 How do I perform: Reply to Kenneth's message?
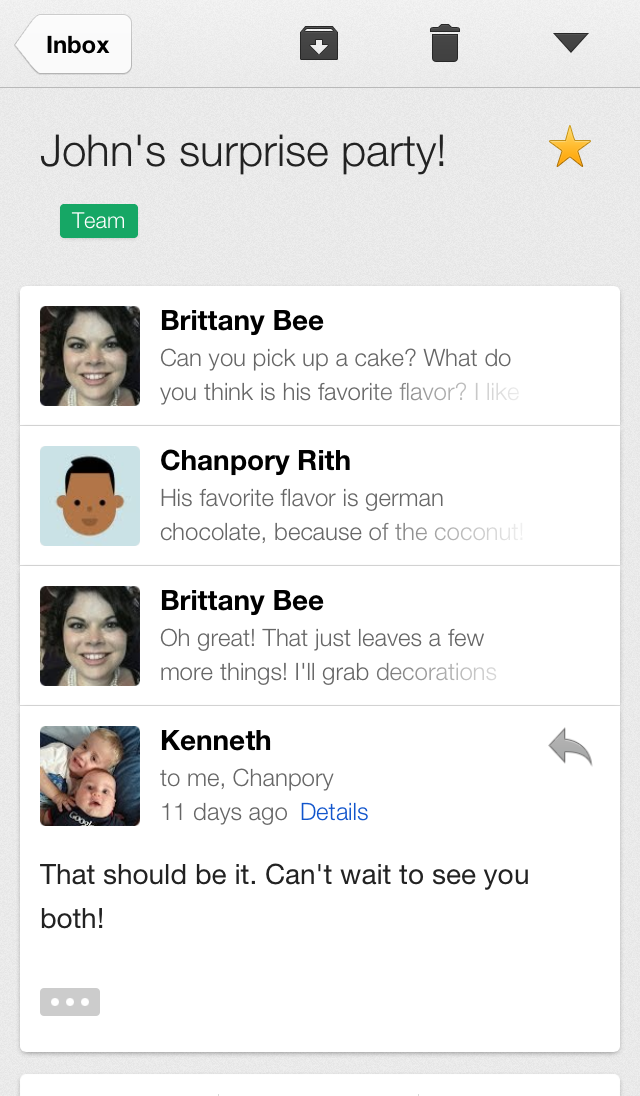570,747
